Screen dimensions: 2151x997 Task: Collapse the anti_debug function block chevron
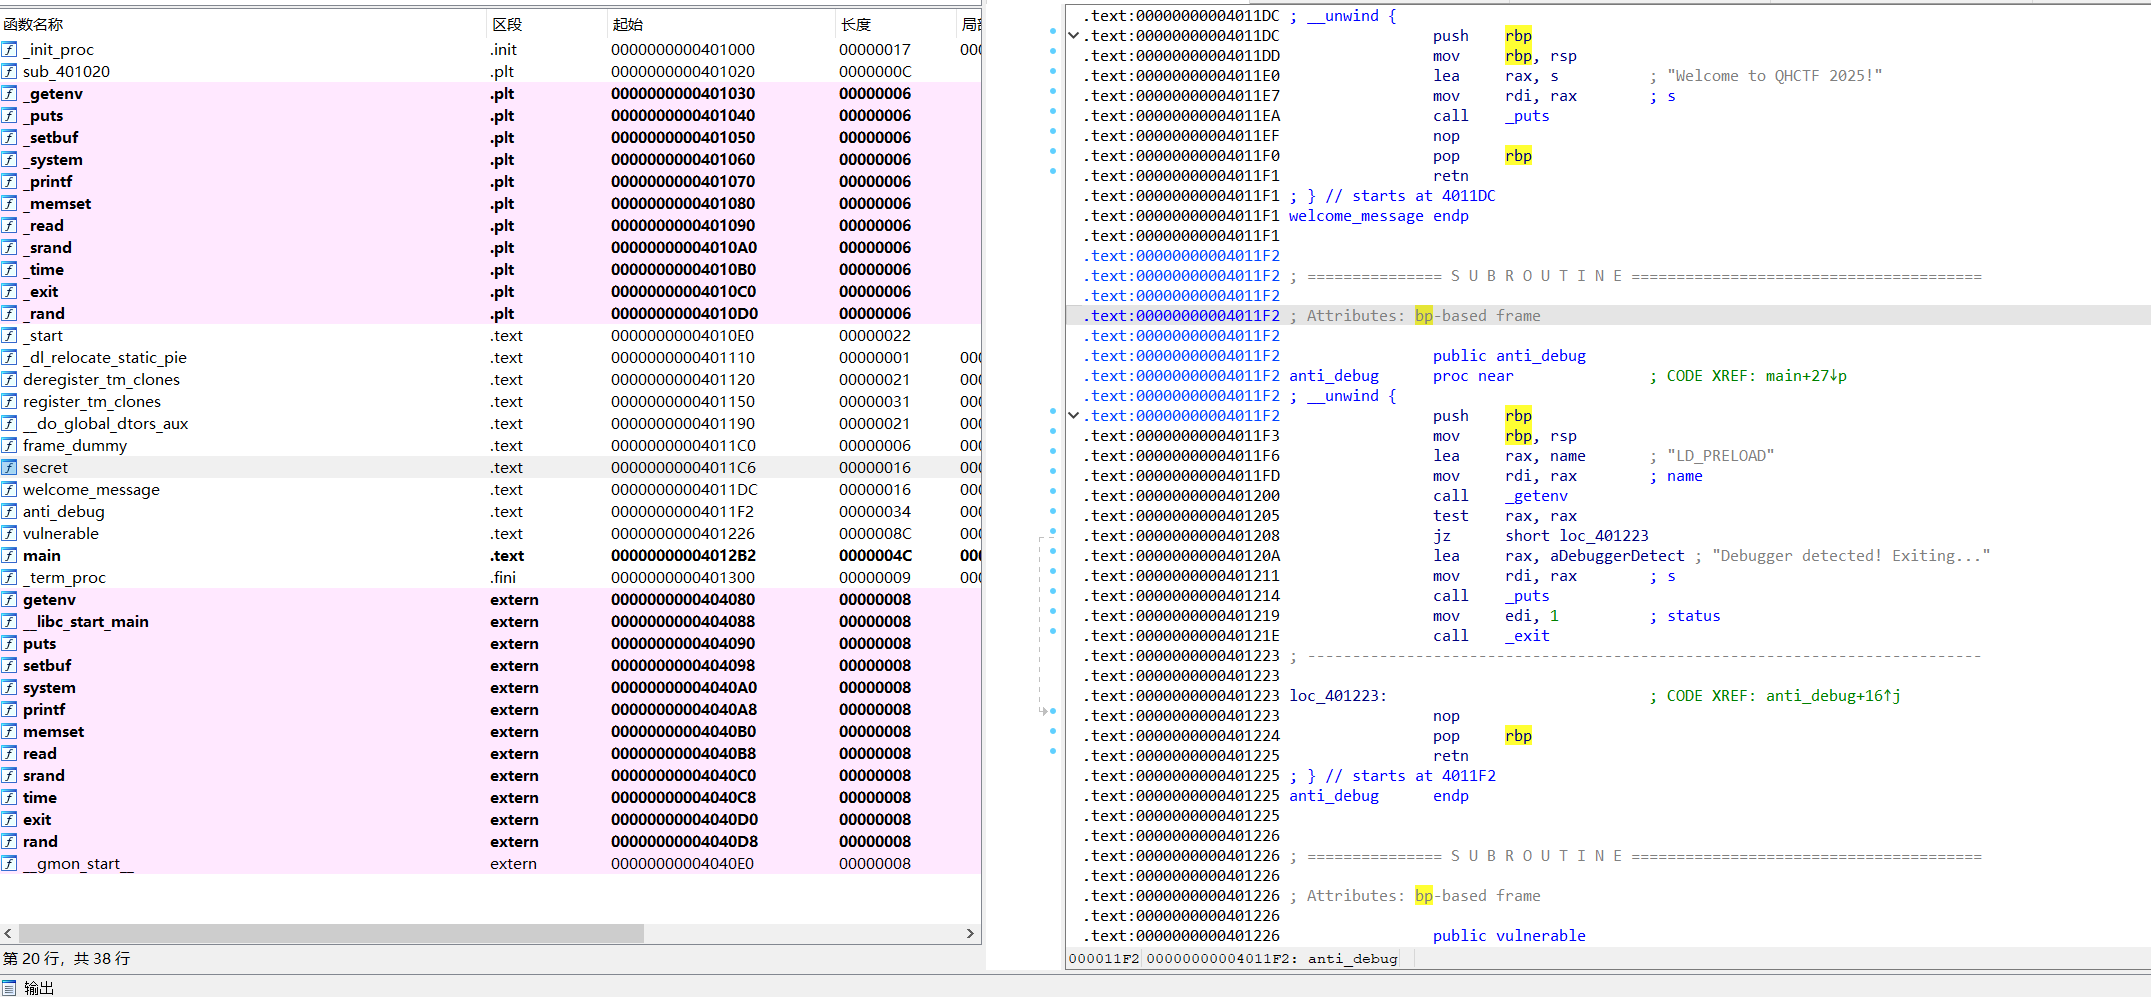(1074, 415)
